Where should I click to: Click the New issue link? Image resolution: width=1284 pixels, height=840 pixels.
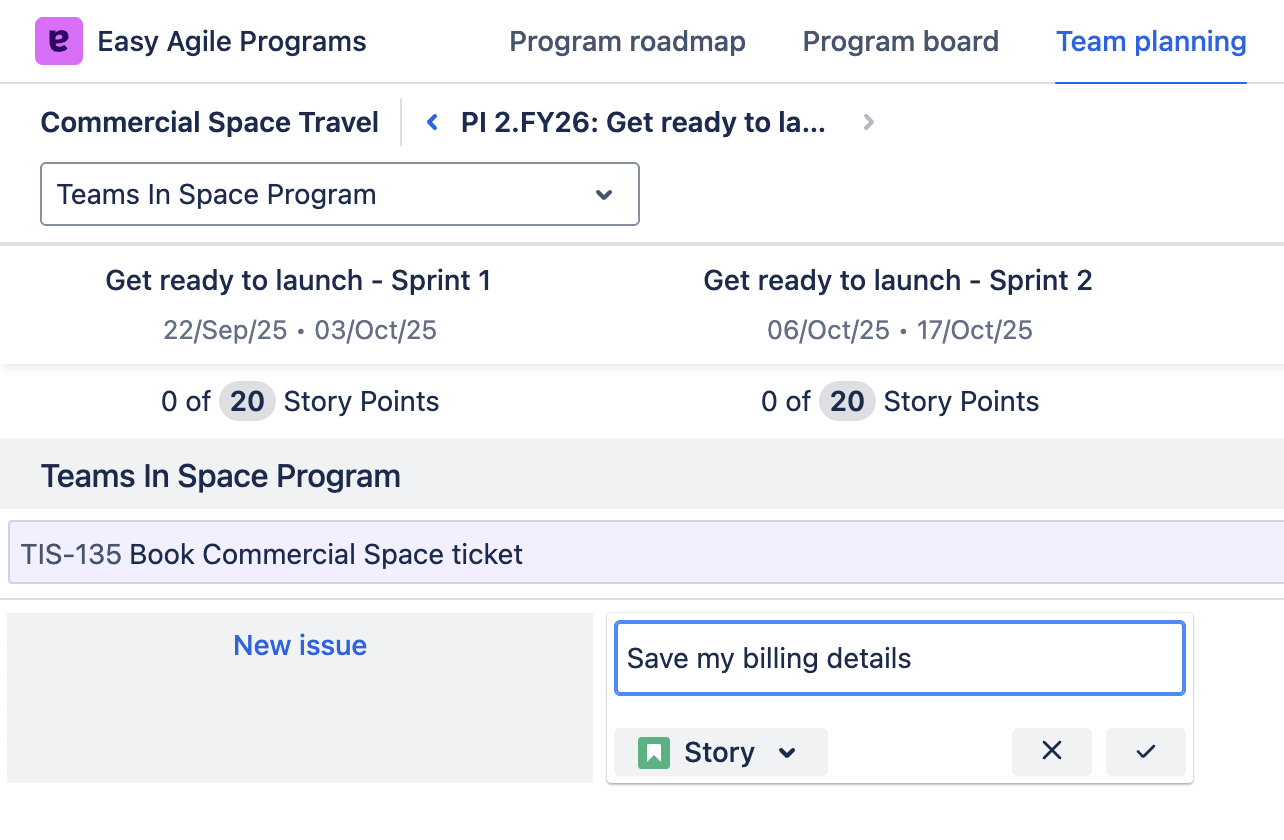point(300,645)
